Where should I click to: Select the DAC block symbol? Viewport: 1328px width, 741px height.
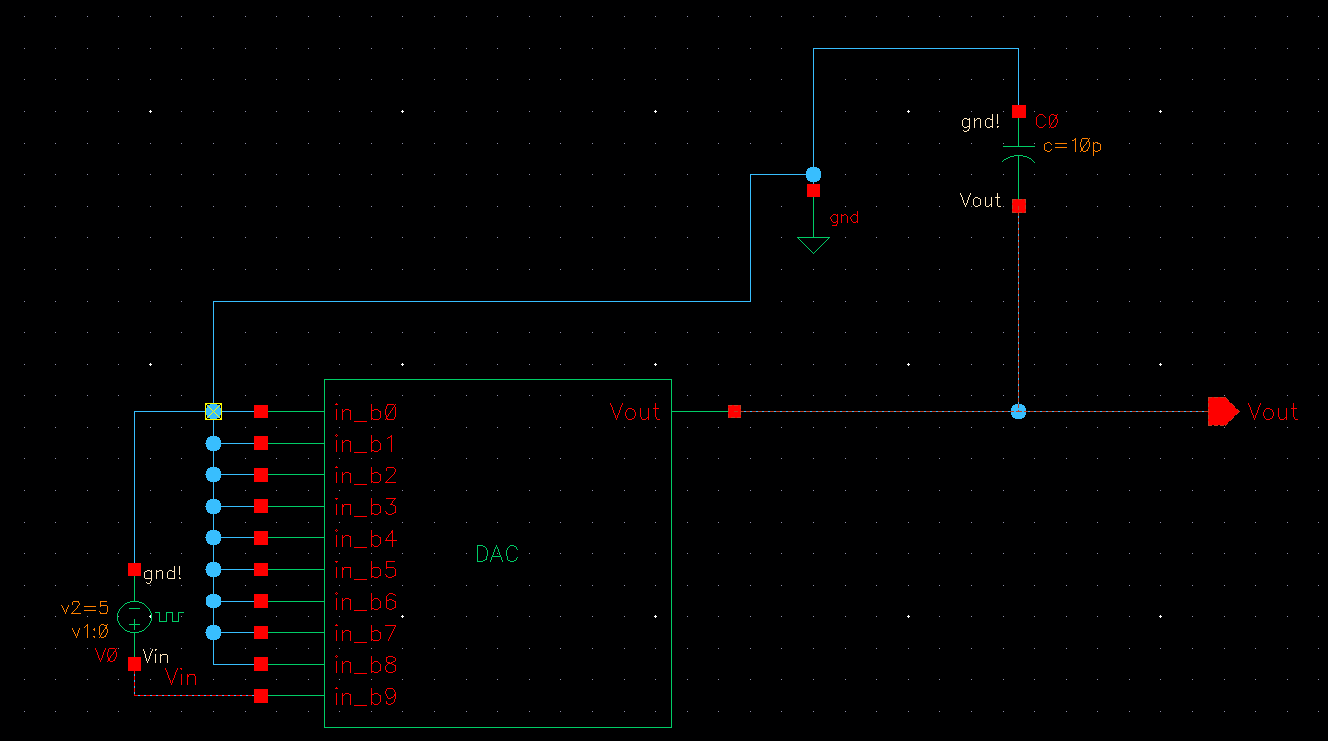497,553
